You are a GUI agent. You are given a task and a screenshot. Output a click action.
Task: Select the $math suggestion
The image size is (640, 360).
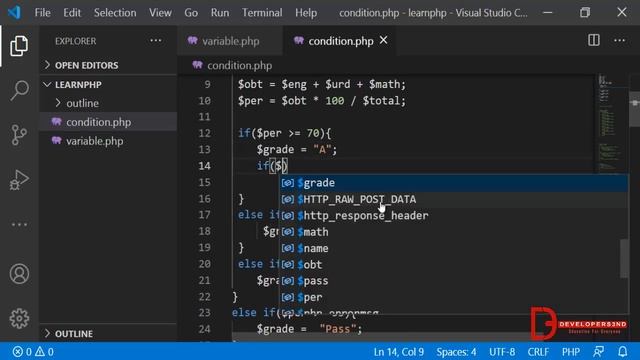(x=453, y=232)
